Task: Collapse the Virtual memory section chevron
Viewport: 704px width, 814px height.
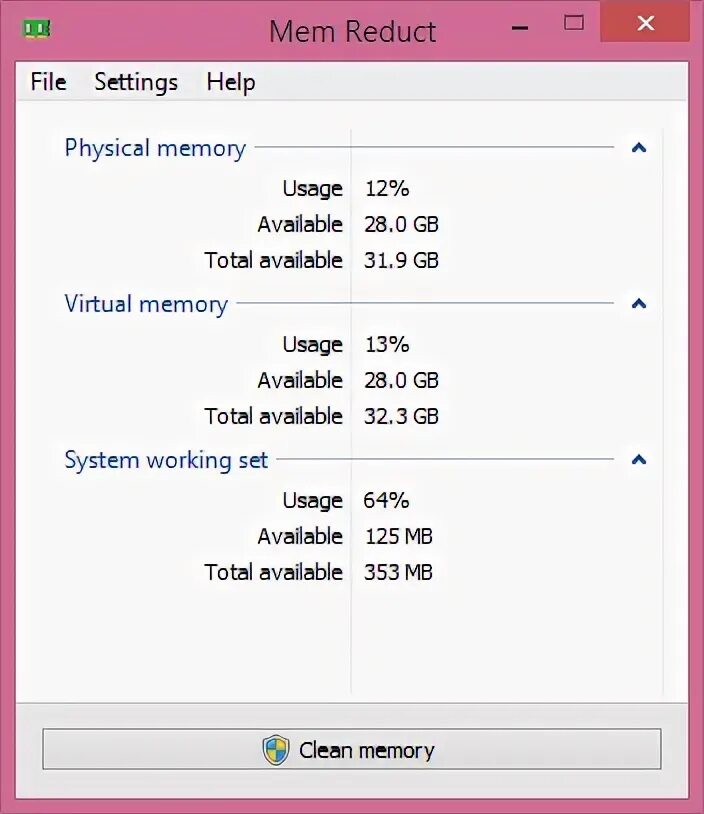Action: tap(639, 303)
